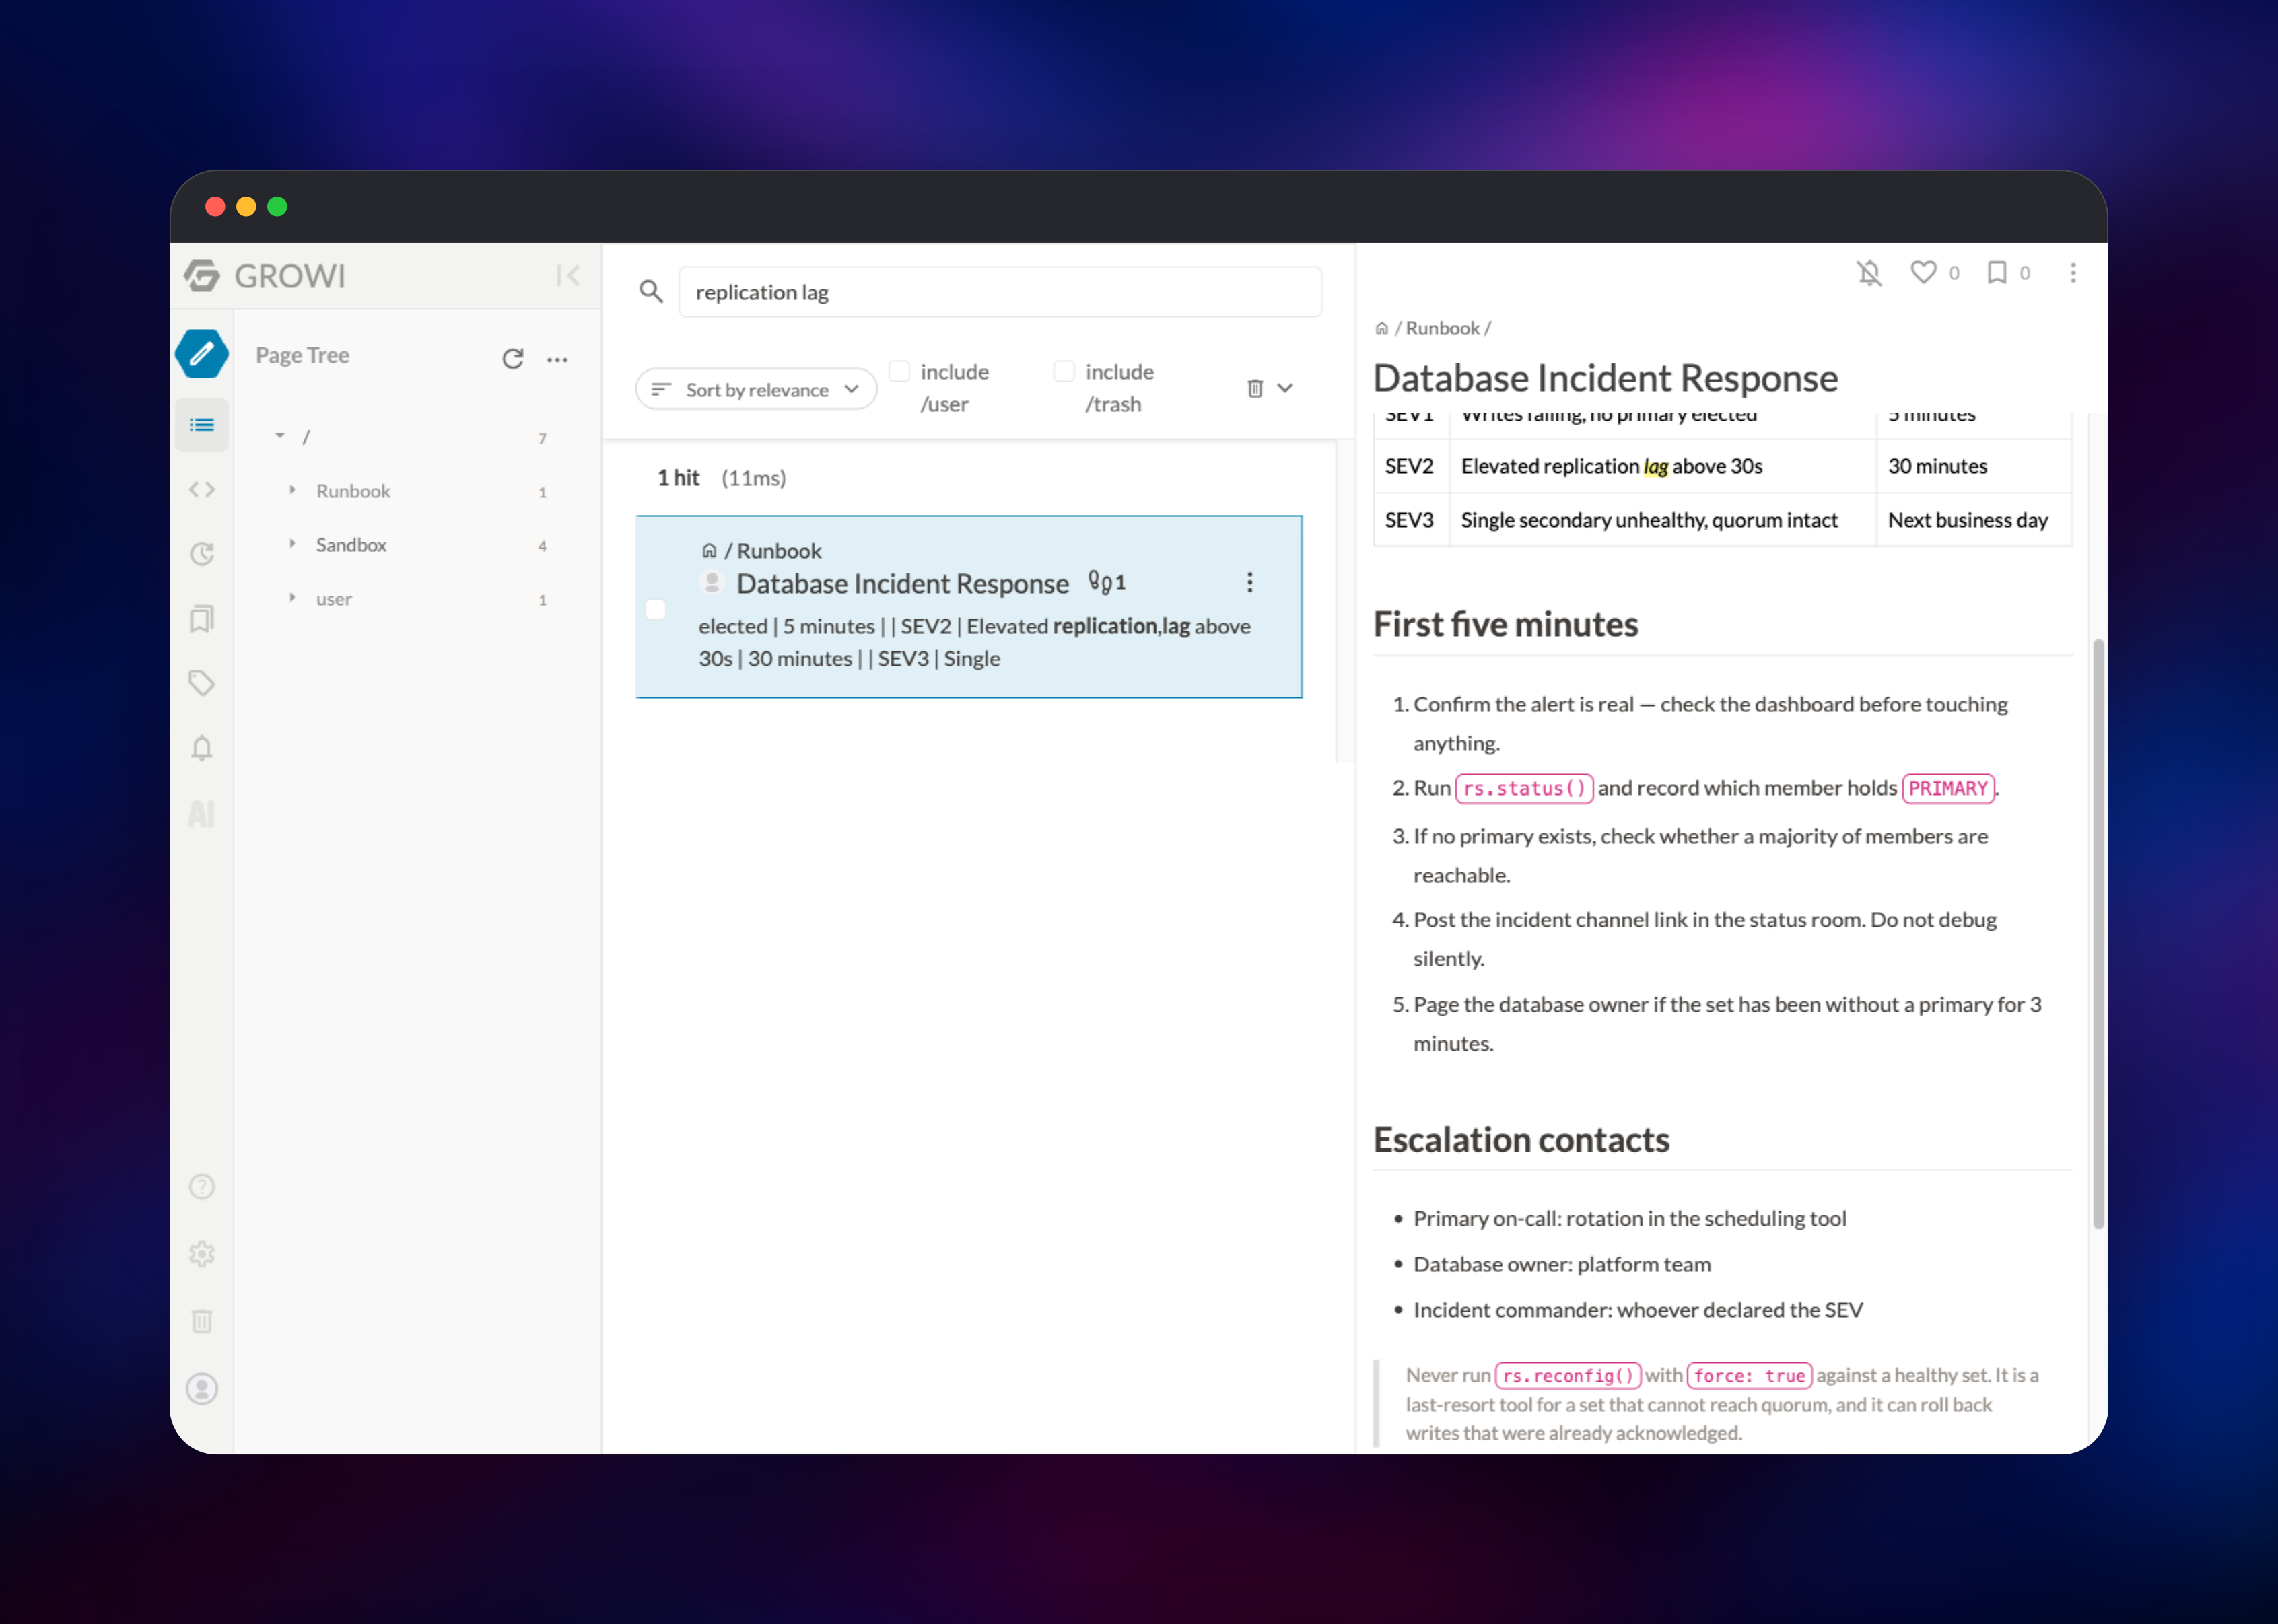This screenshot has height=1624, width=2278.
Task: Click author avatar on search result
Action: [712, 582]
